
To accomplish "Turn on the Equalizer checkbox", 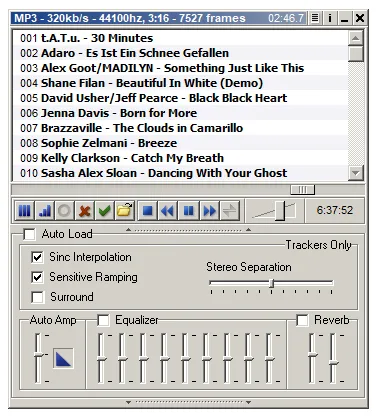I will pyautogui.click(x=103, y=320).
